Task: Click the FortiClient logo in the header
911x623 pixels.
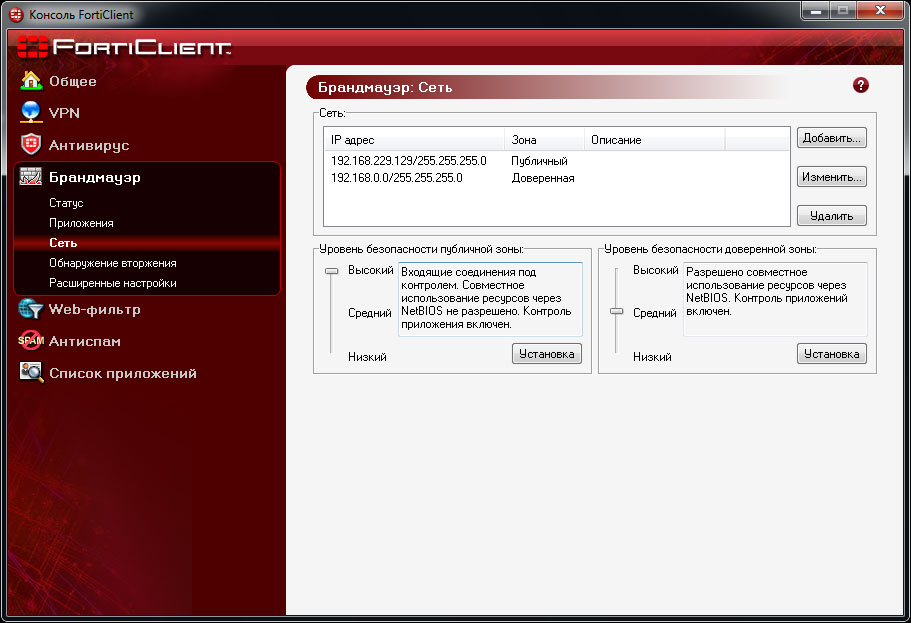Action: point(124,46)
